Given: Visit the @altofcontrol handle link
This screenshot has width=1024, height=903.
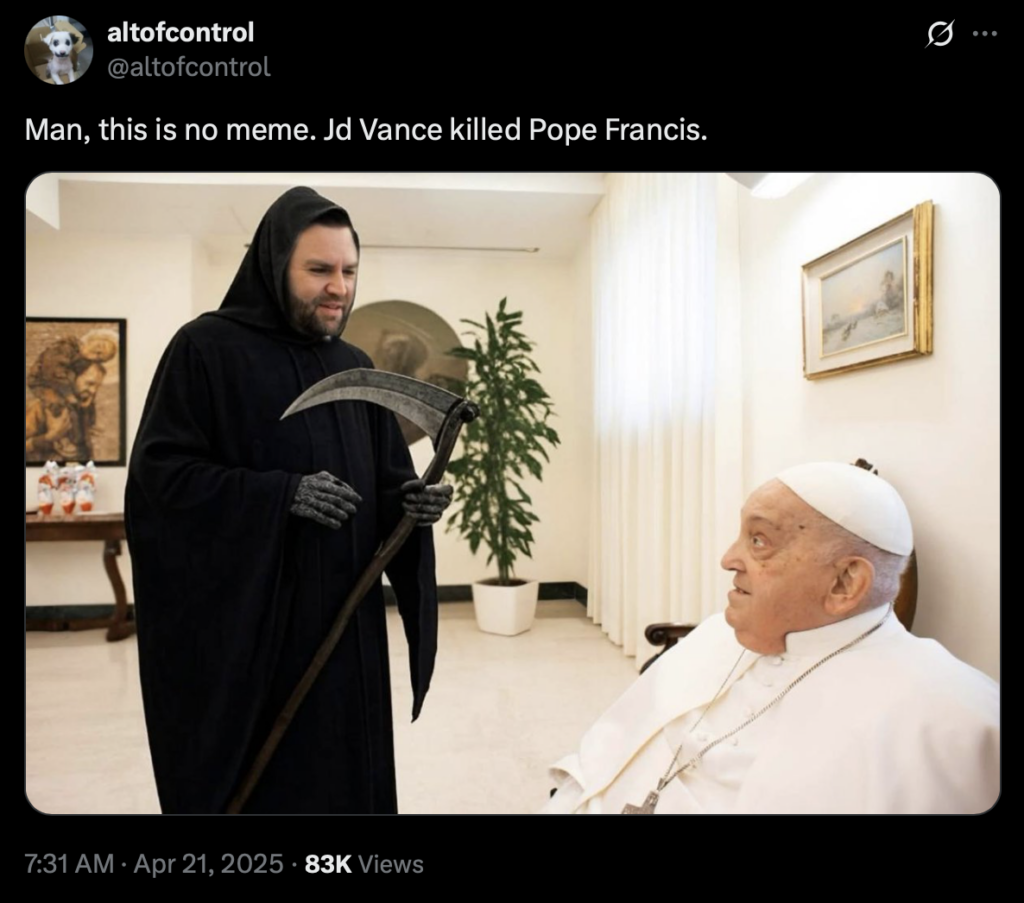Looking at the screenshot, I should point(188,67).
